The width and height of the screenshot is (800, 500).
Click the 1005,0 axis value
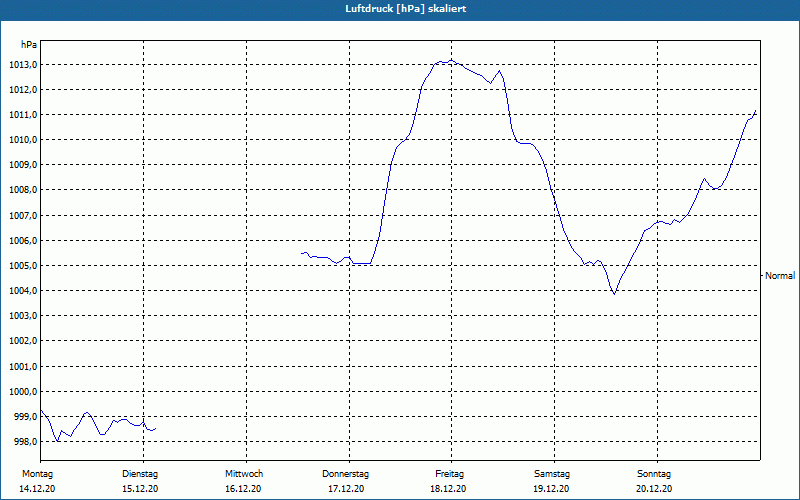pos(23,265)
